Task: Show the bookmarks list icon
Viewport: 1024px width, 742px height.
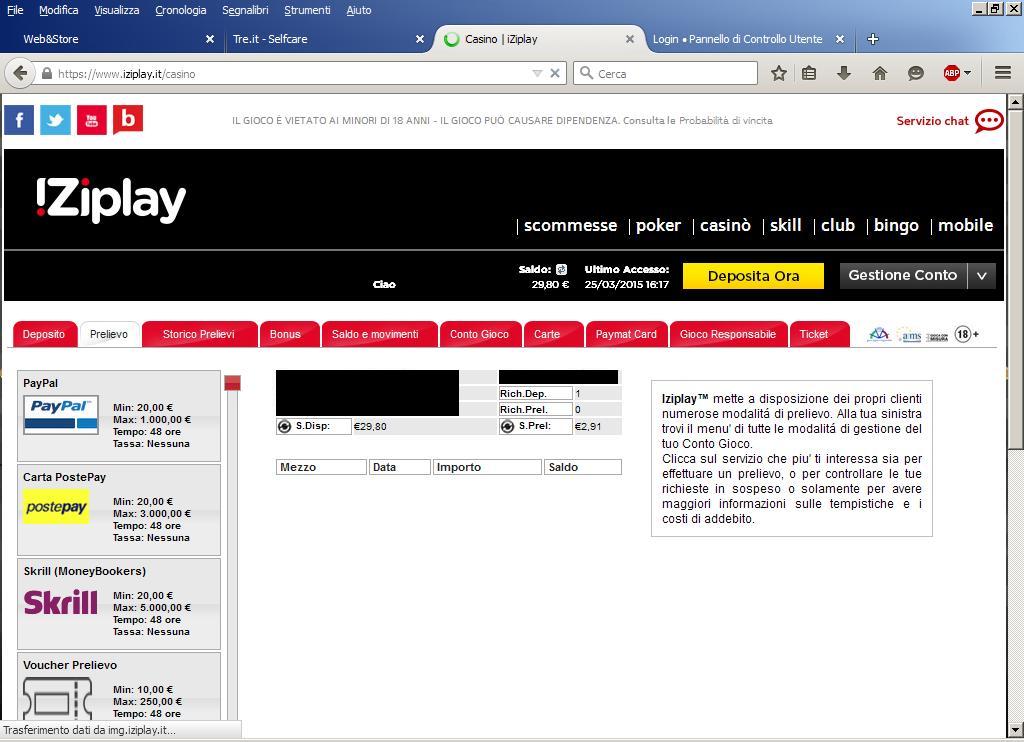Action: (x=808, y=73)
